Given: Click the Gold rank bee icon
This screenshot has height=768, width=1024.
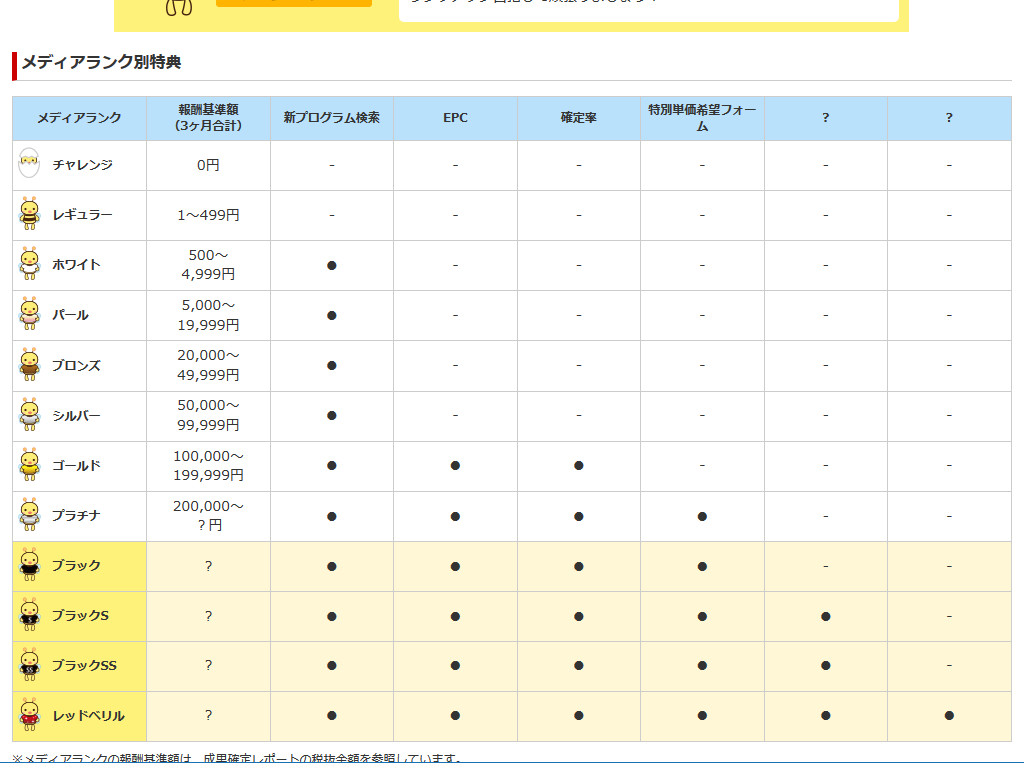Looking at the screenshot, I should tap(29, 465).
